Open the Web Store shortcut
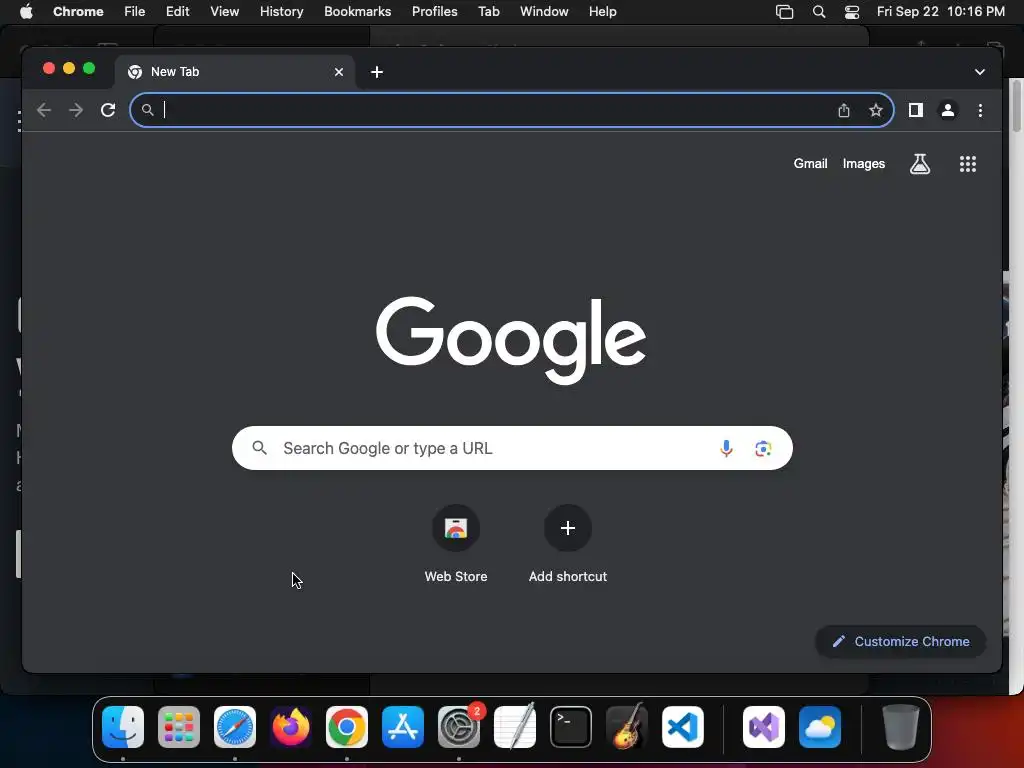The height and width of the screenshot is (768, 1024). pos(456,544)
